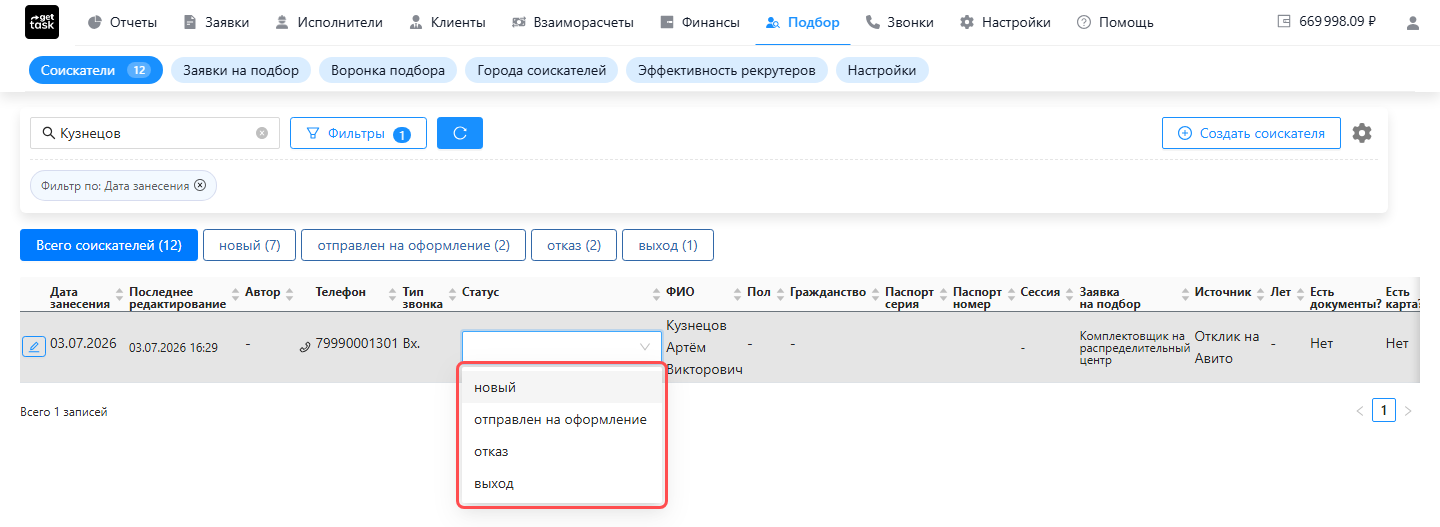Show Всего соискателей (12) status filter
Viewport: 1440px width, 527px height.
point(109,245)
